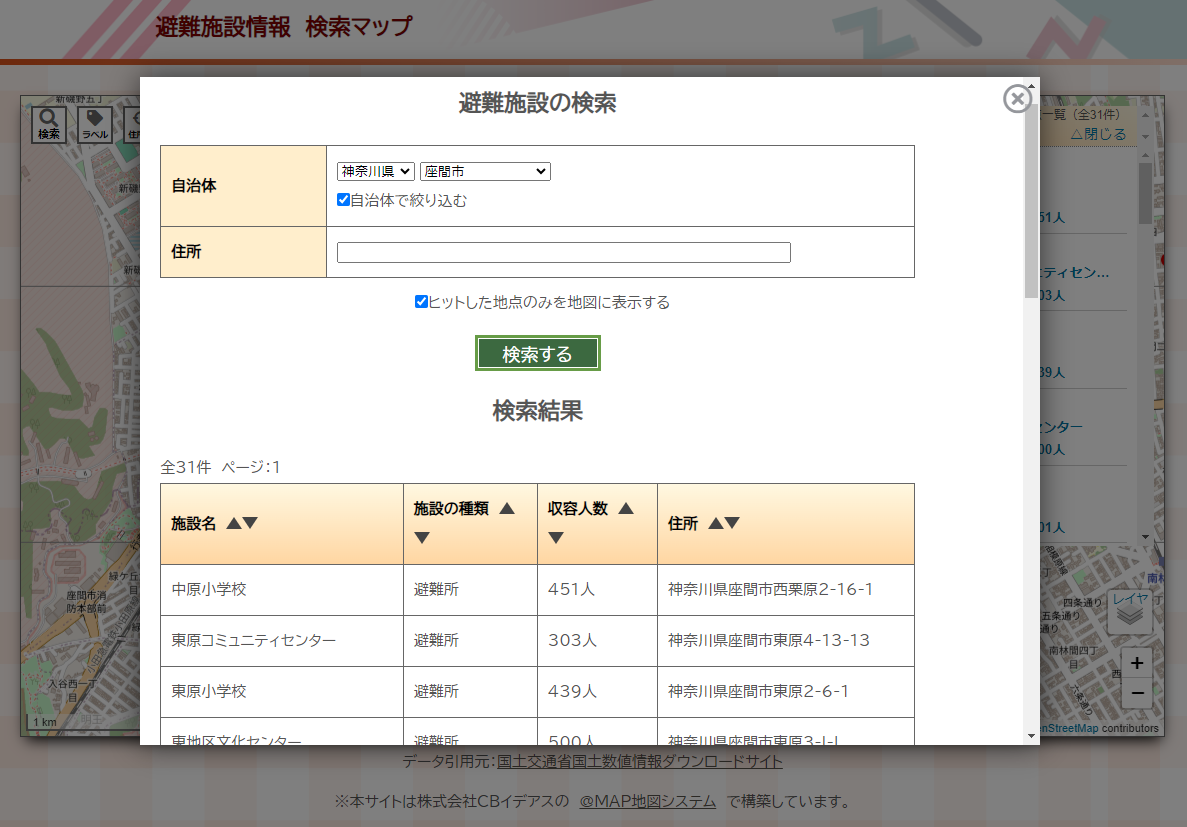Sort 収容人数 column ascending arrow
The image size is (1187, 827).
[626, 508]
